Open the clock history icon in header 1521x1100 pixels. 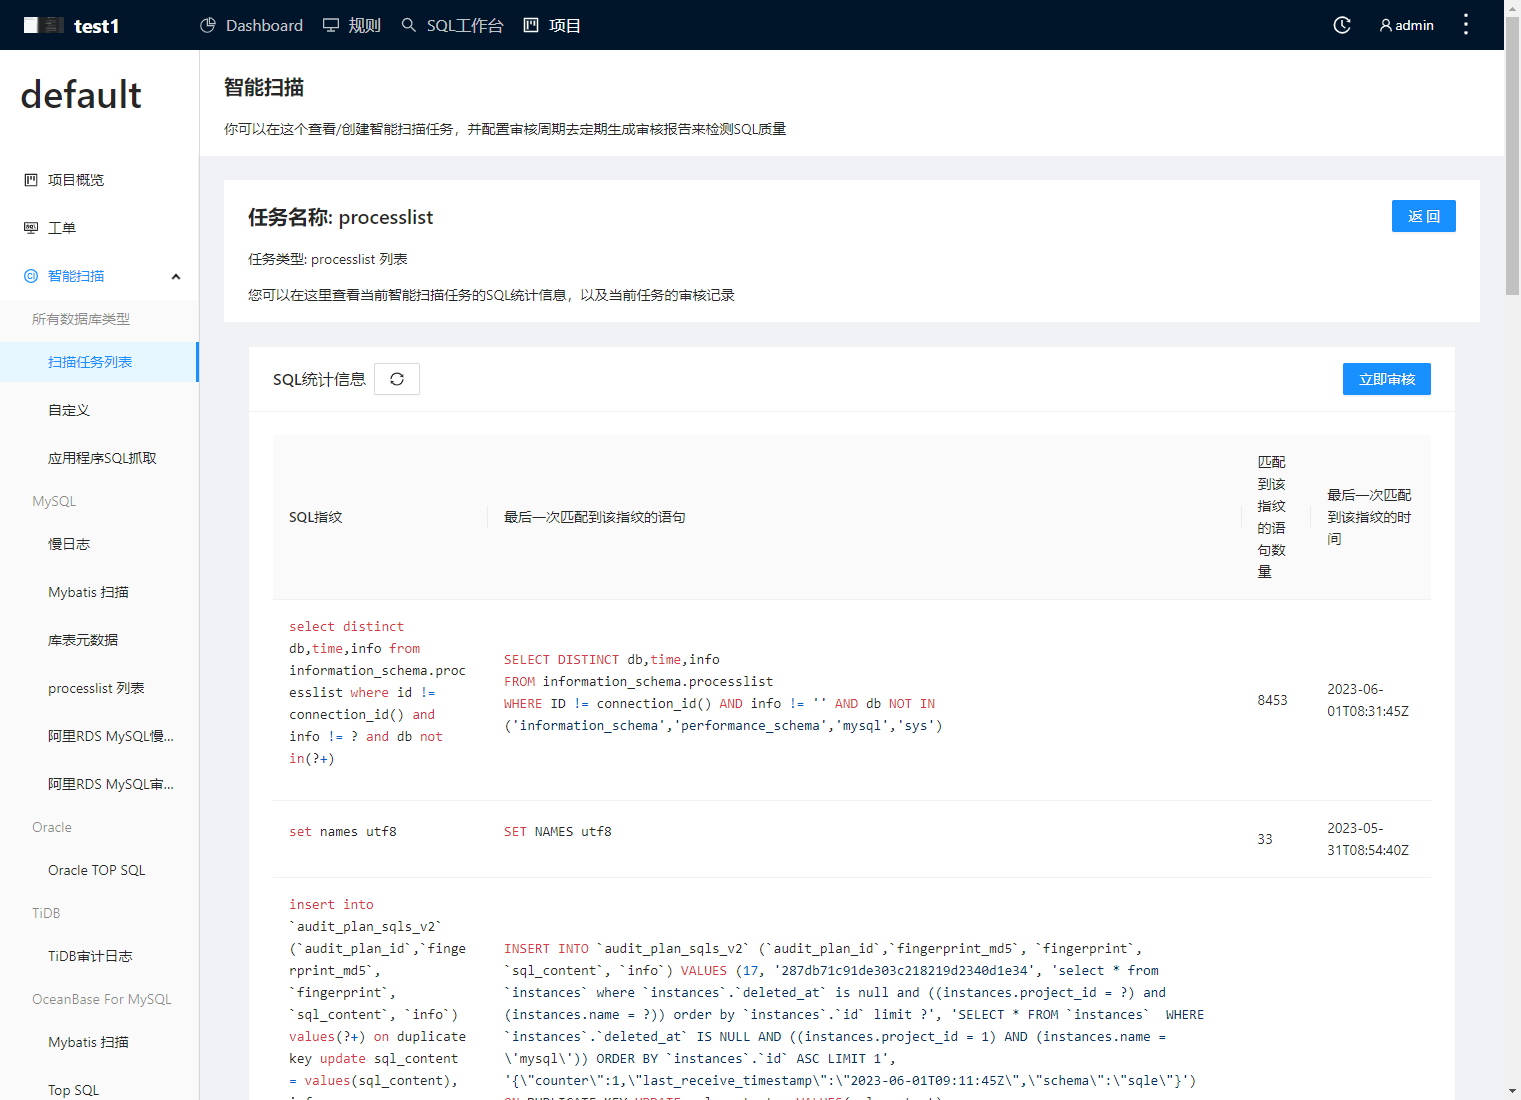pyautogui.click(x=1342, y=25)
